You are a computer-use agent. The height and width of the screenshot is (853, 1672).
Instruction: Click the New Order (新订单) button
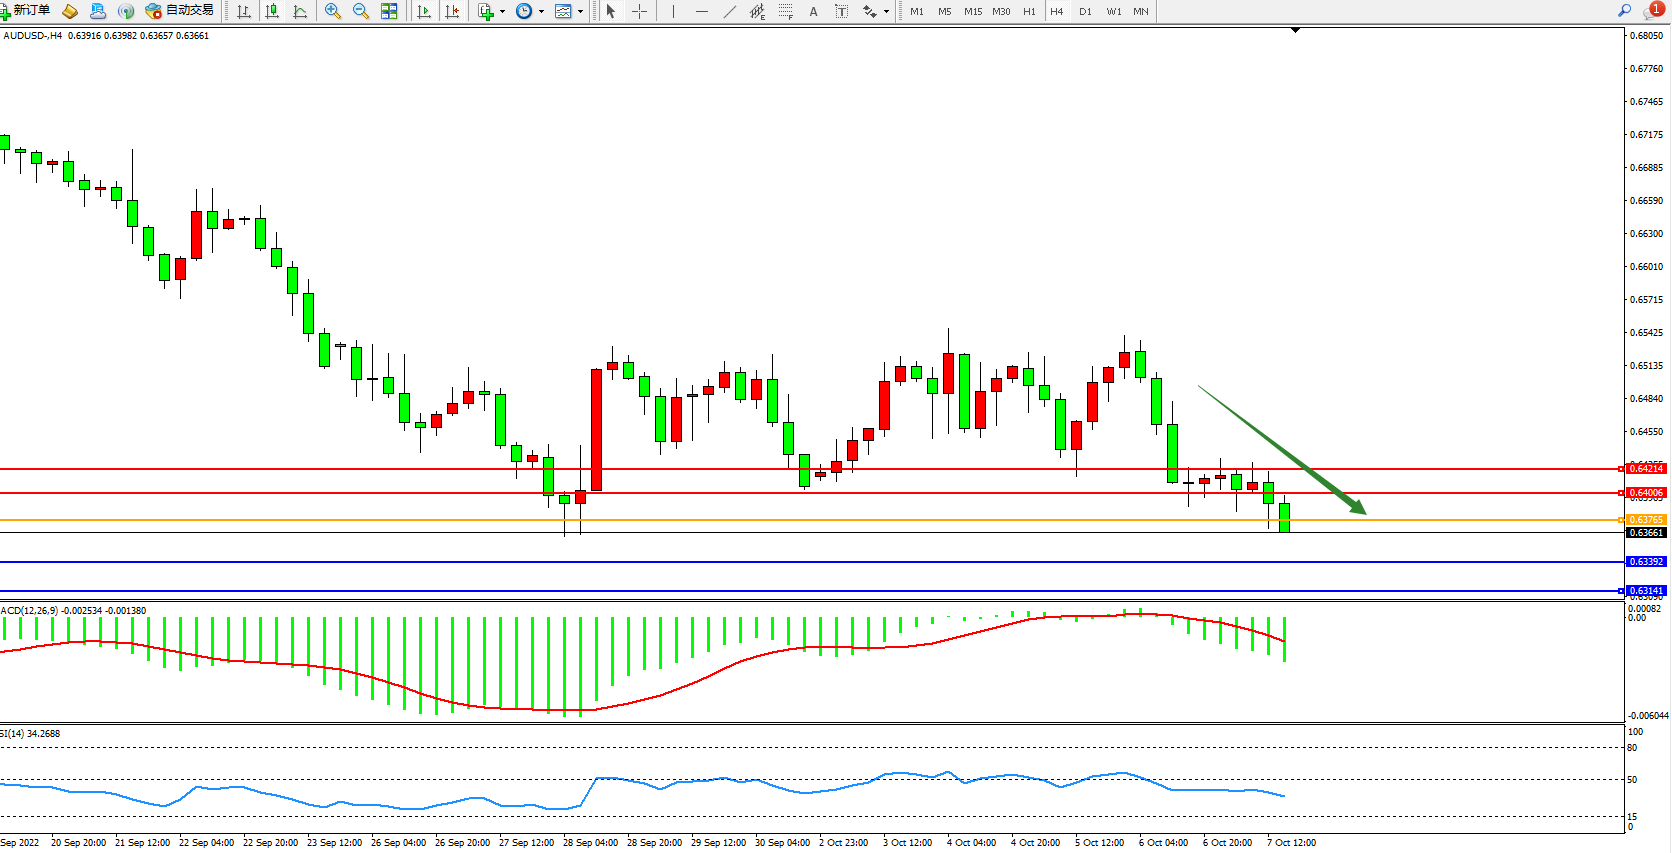tap(26, 11)
